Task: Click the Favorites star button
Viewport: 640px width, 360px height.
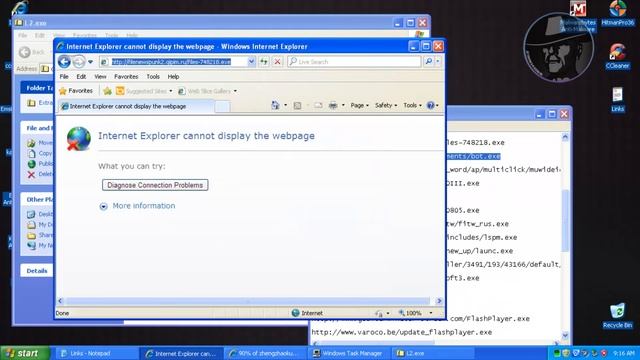Action: (x=76, y=91)
